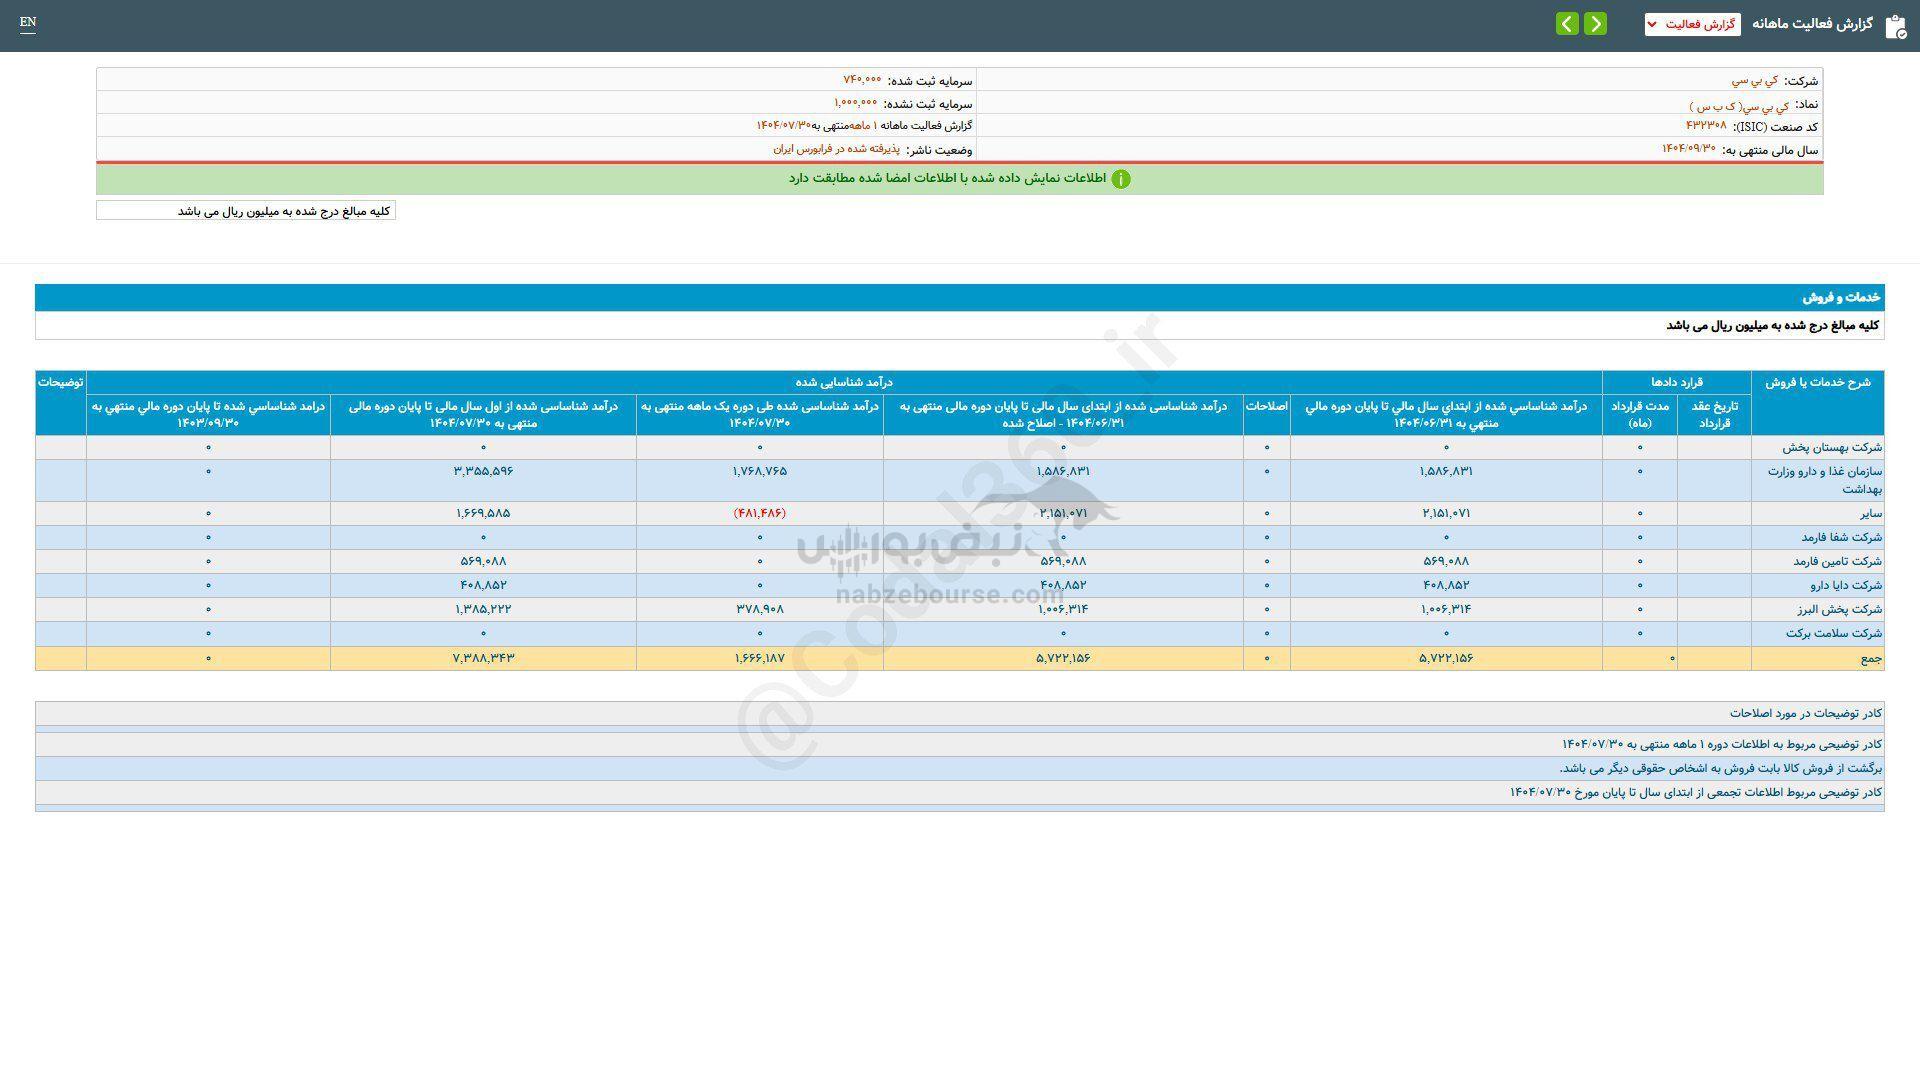This screenshot has height=1080, width=1920.
Task: Click the شرح خدمات یا فروش column header
Action: click(x=1817, y=382)
